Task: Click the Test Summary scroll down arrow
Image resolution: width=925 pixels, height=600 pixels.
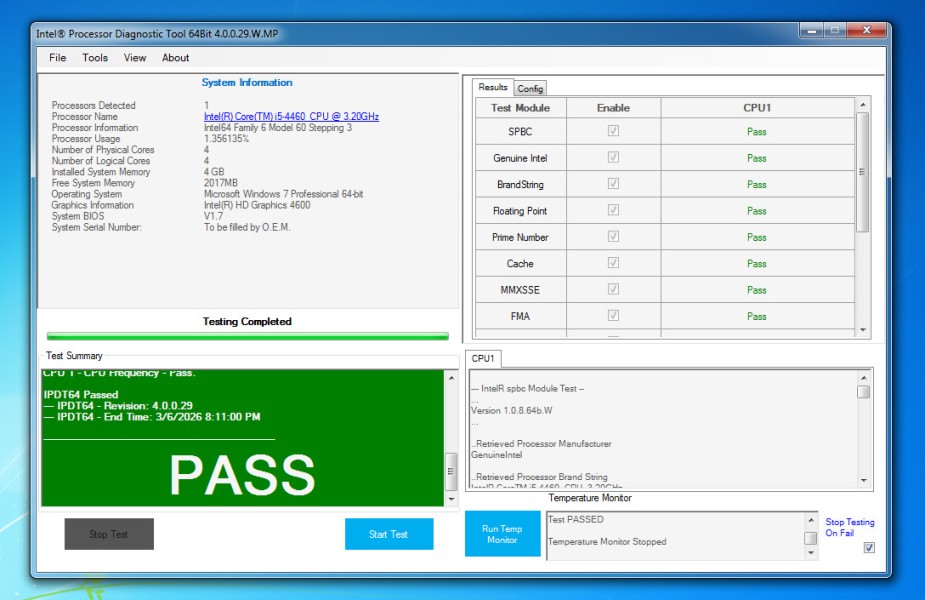Action: click(x=450, y=498)
